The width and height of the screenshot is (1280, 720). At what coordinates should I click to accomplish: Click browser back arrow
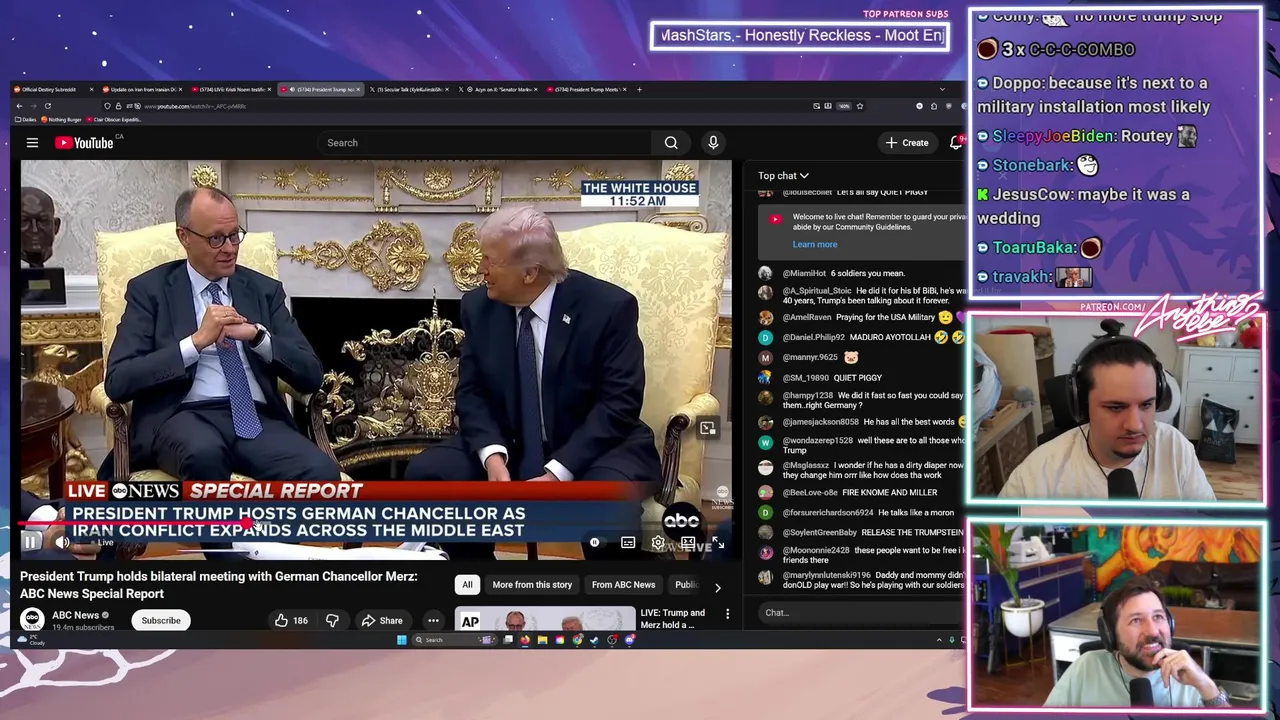click(19, 106)
